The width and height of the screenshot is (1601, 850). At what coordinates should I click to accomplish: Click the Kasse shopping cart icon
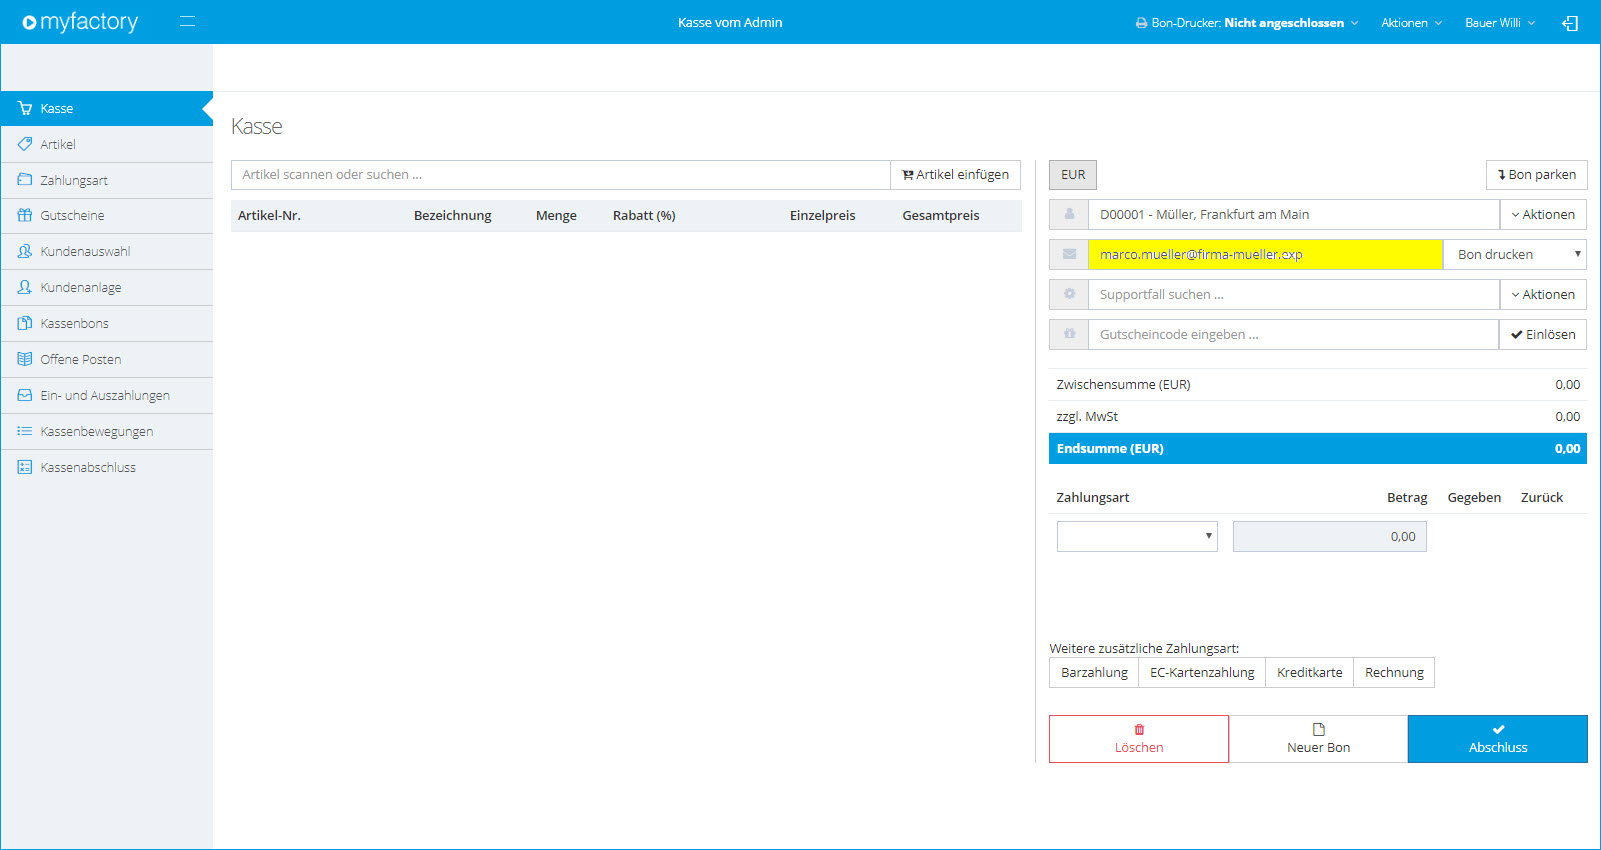point(25,108)
